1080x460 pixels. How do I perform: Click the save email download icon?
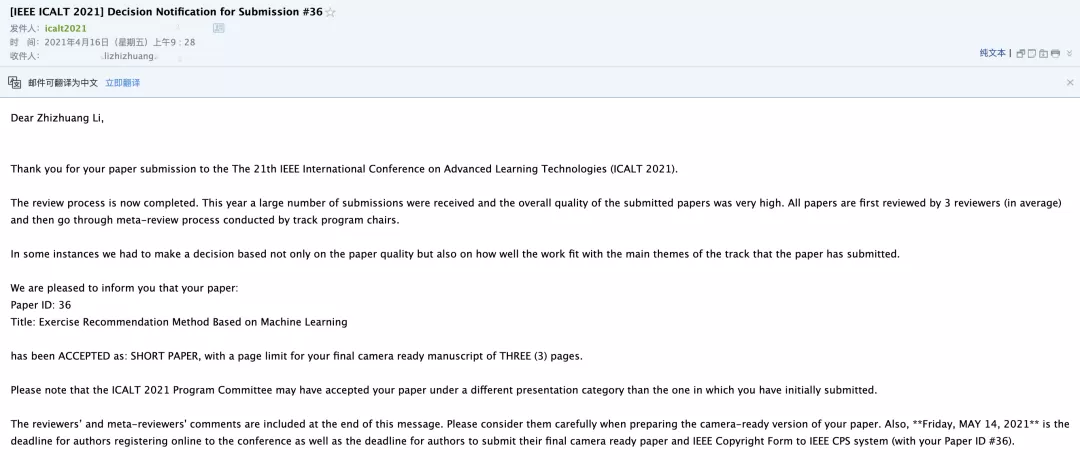point(1043,54)
